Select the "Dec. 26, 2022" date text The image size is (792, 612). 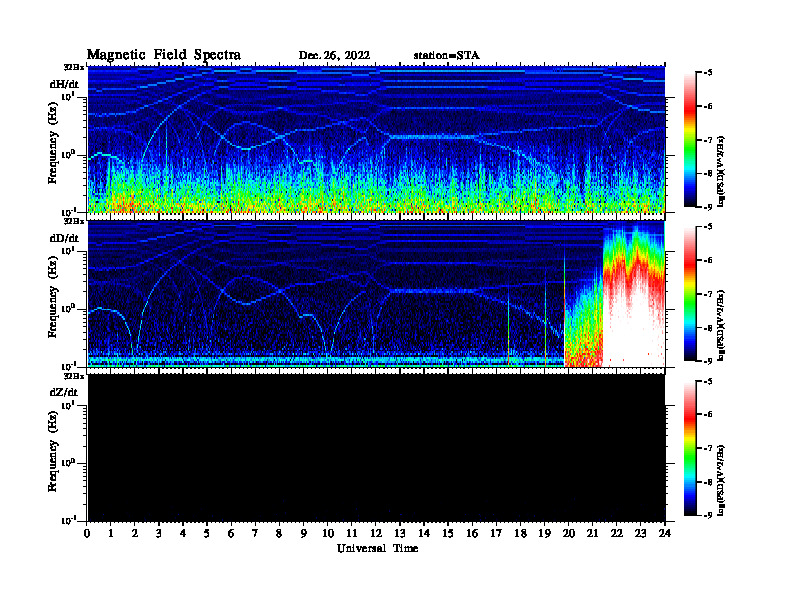[x=334, y=56]
